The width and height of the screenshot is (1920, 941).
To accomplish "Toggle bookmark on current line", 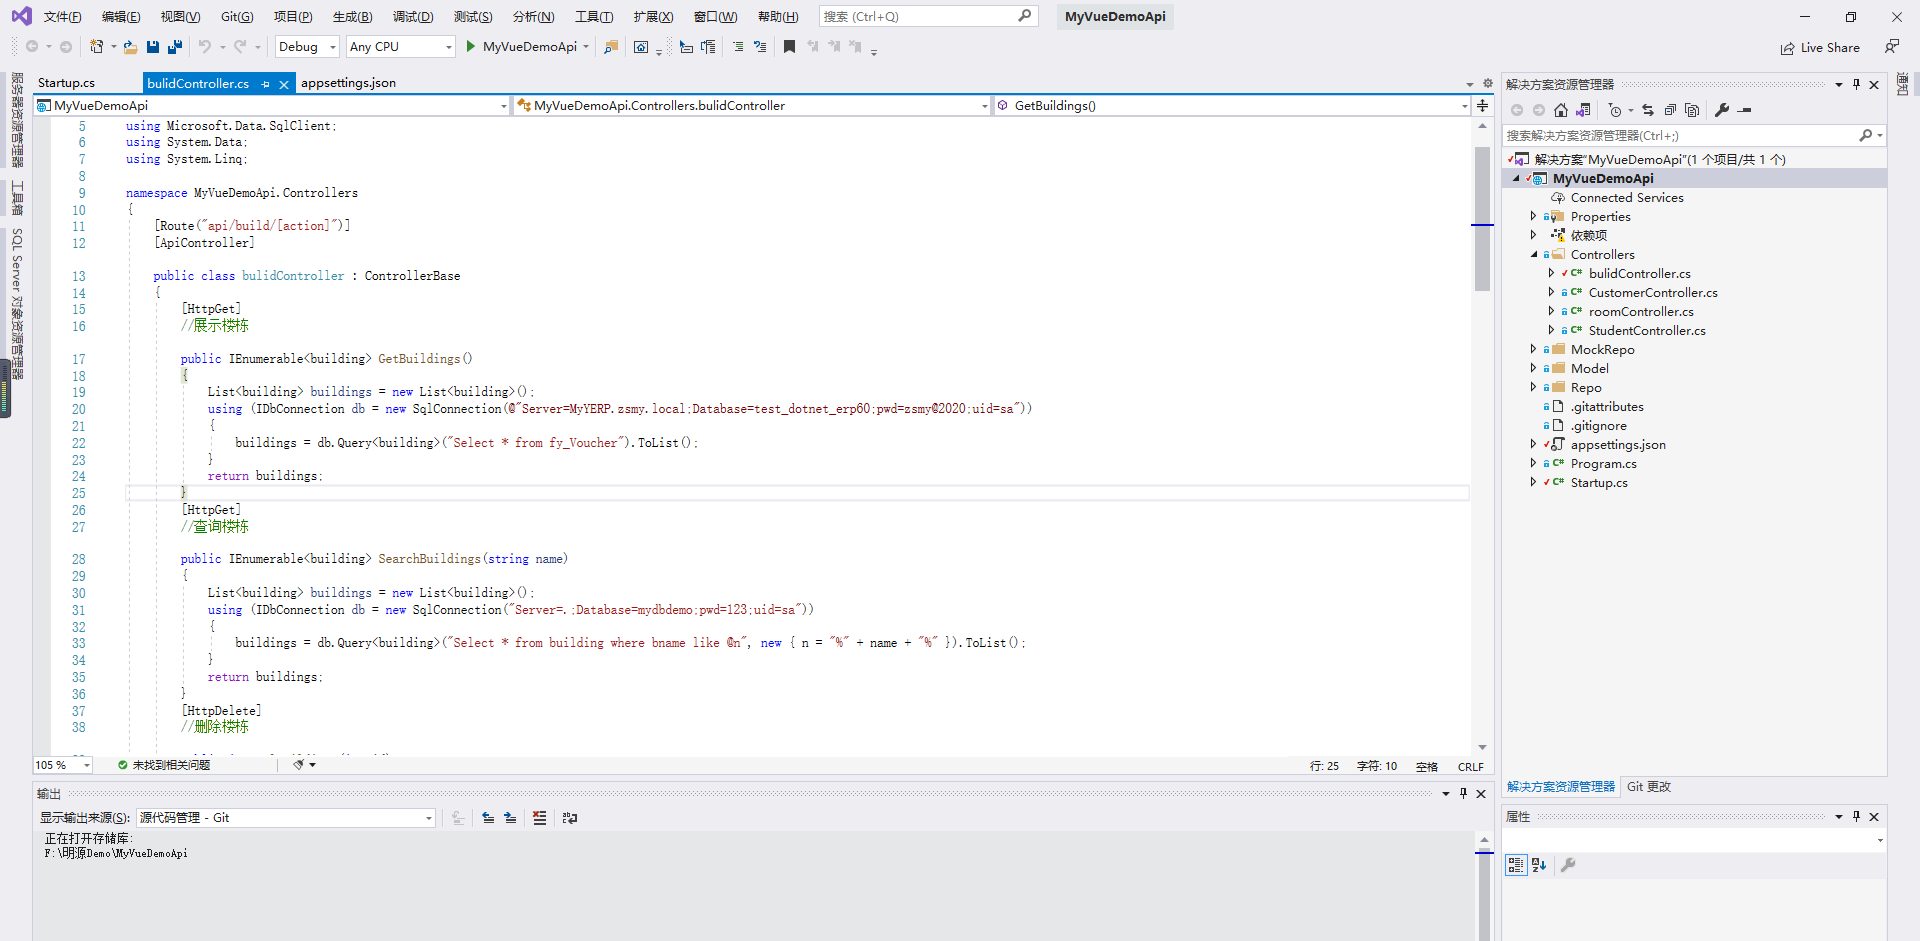I will click(x=789, y=47).
